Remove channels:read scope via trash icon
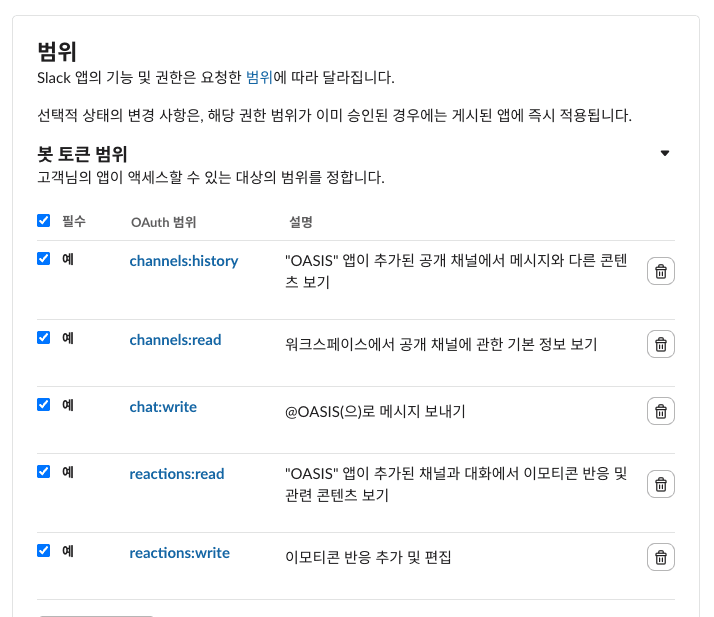 (660, 344)
